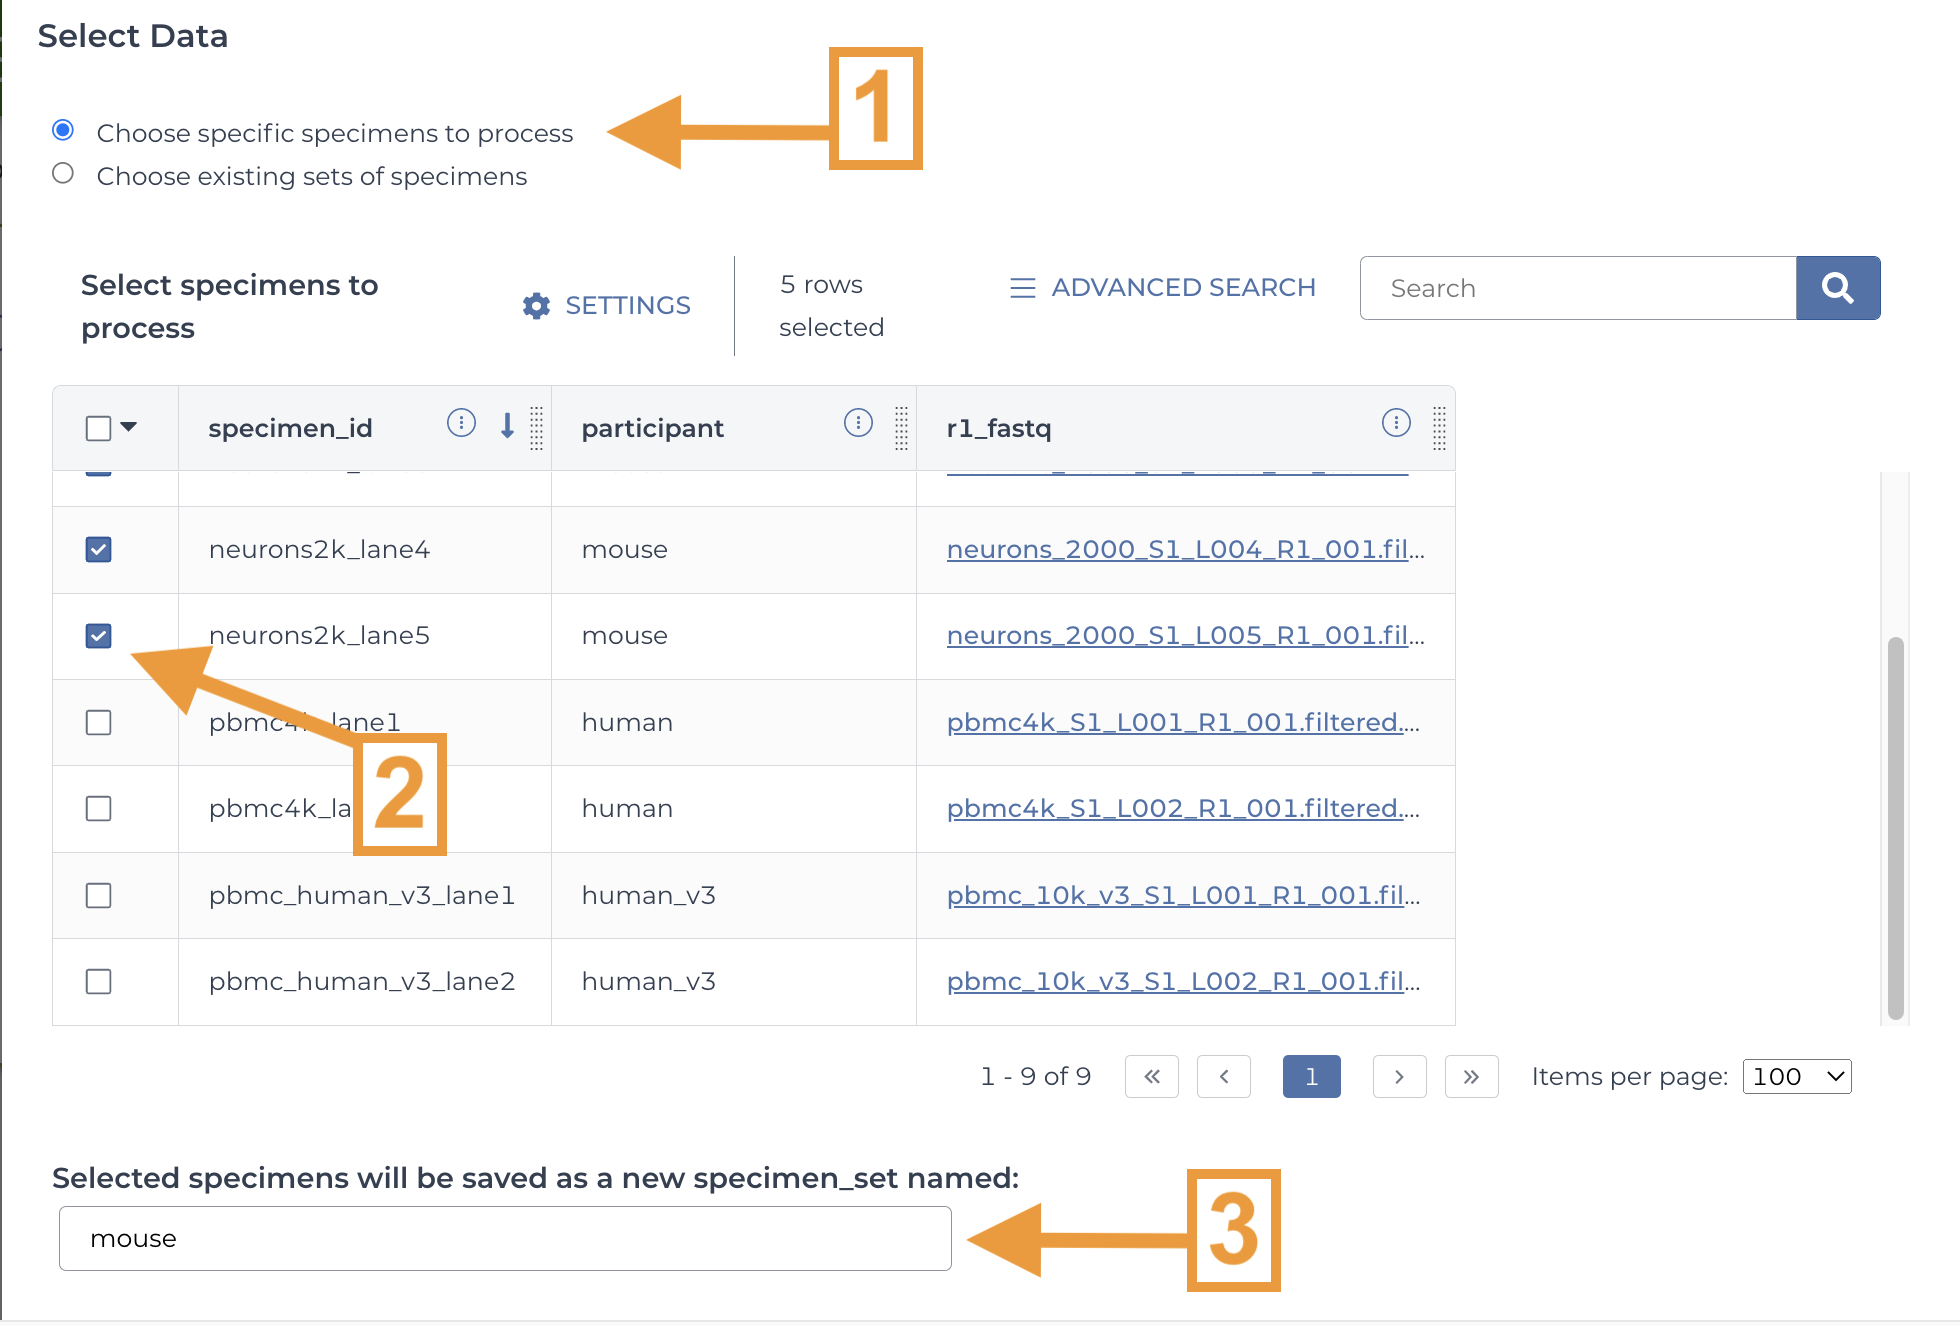Check the pbmc4k lane2 human row
The image size is (1960, 1326).
[98, 808]
